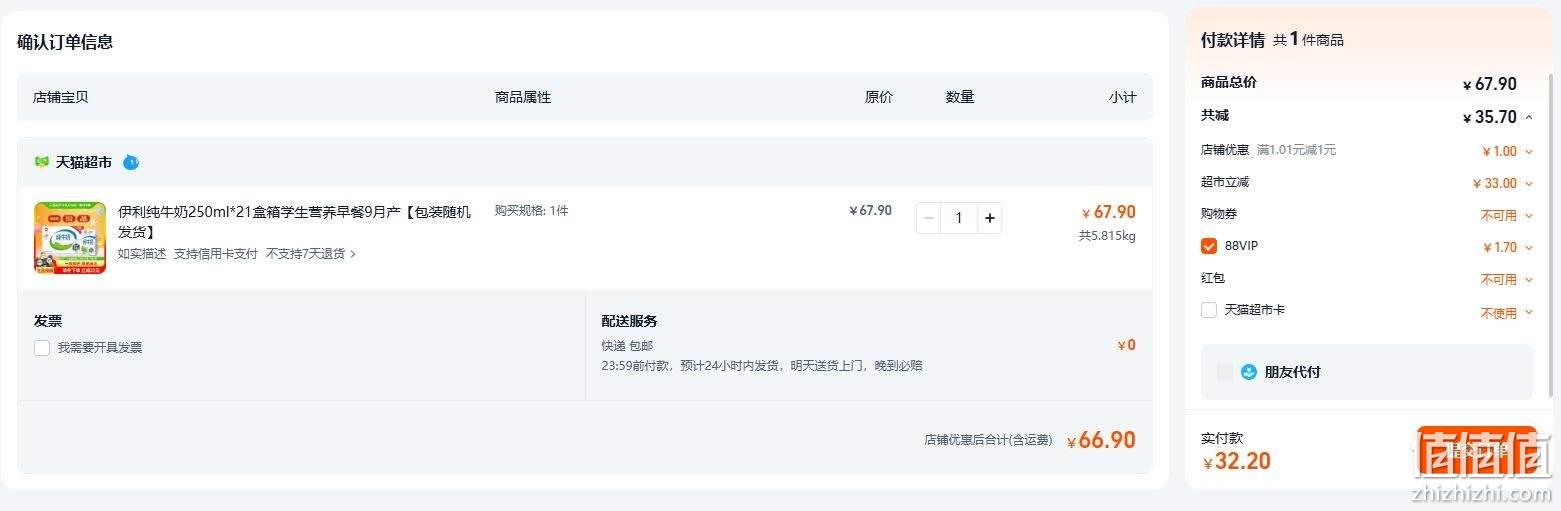This screenshot has width=1561, height=511.
Task: Click the payment details panel scrollbar
Action: [1549, 237]
